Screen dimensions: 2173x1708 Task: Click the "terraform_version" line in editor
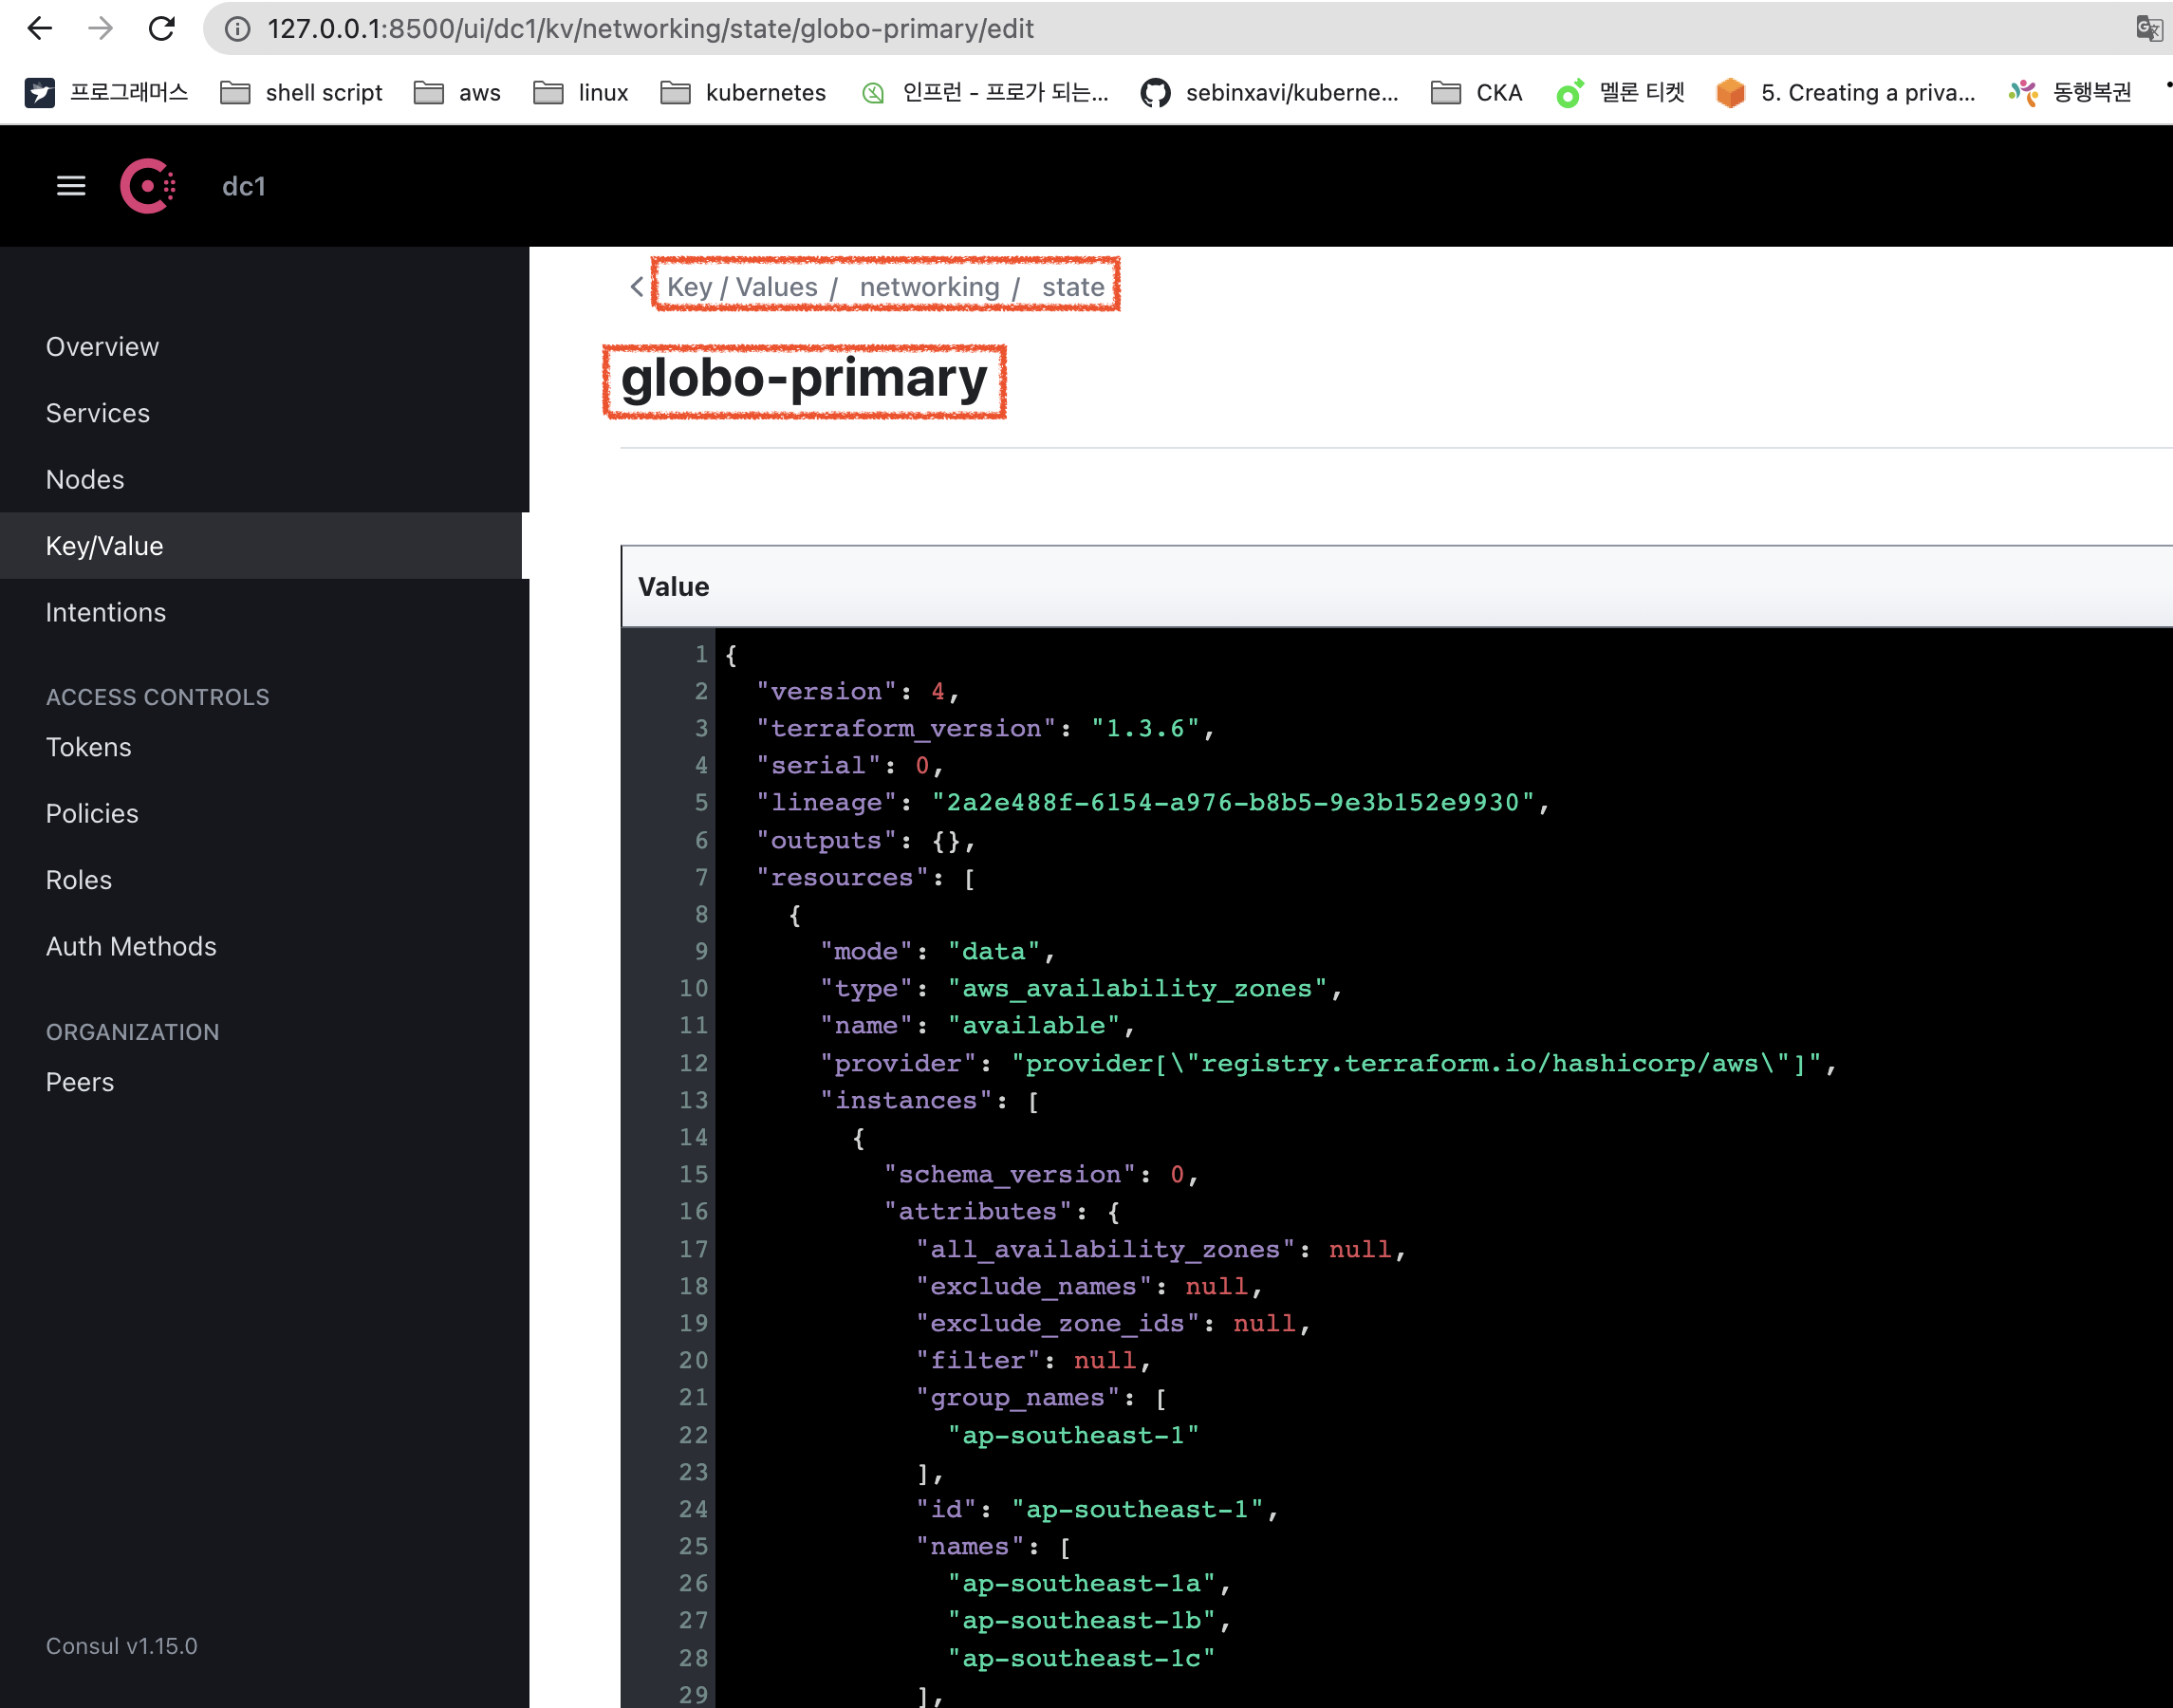coord(985,728)
